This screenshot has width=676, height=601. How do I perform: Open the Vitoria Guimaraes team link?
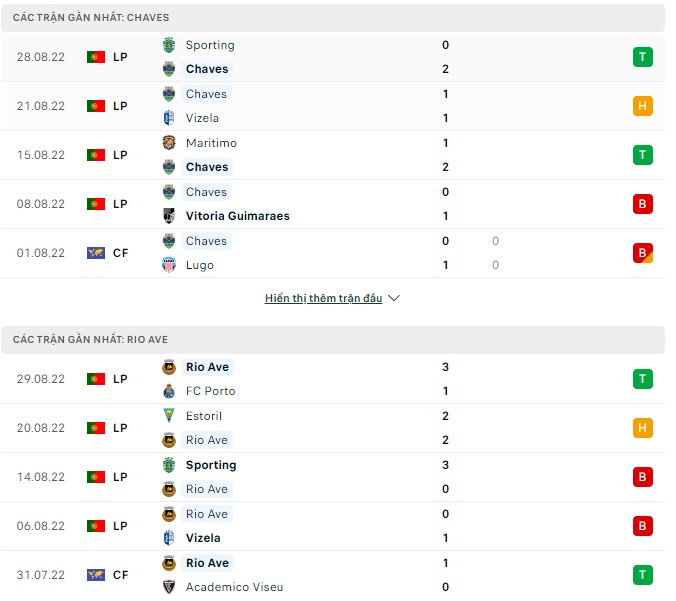tap(238, 216)
